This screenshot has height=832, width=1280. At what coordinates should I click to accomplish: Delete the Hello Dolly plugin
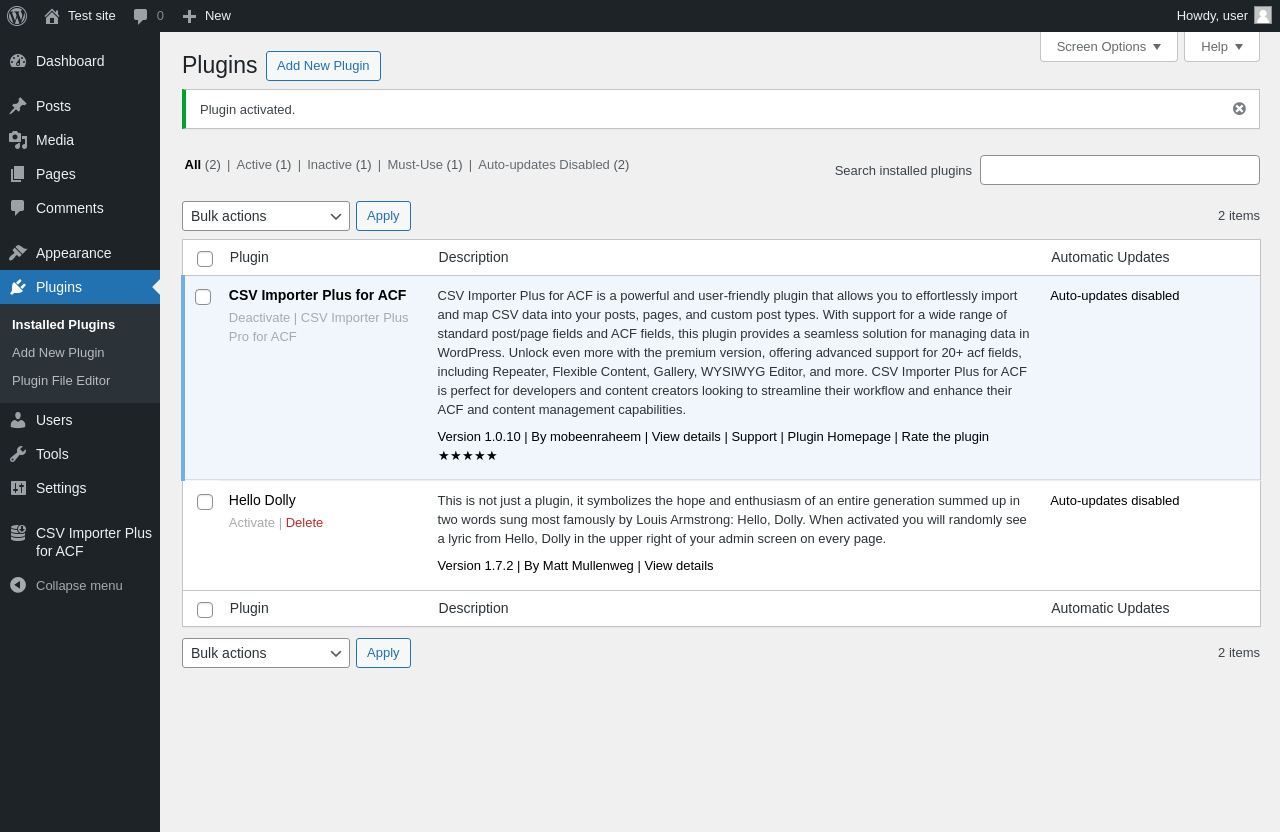(304, 523)
